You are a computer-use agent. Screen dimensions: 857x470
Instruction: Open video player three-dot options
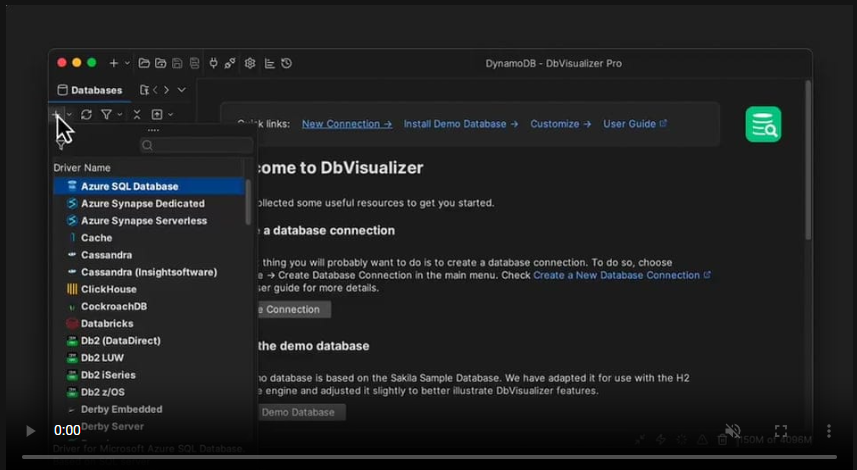pos(829,431)
